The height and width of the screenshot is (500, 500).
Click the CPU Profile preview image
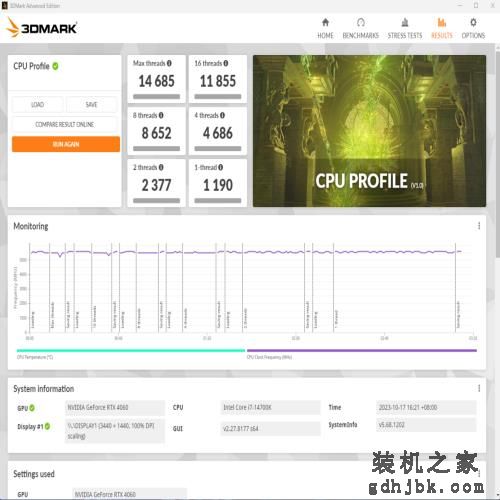(369, 131)
